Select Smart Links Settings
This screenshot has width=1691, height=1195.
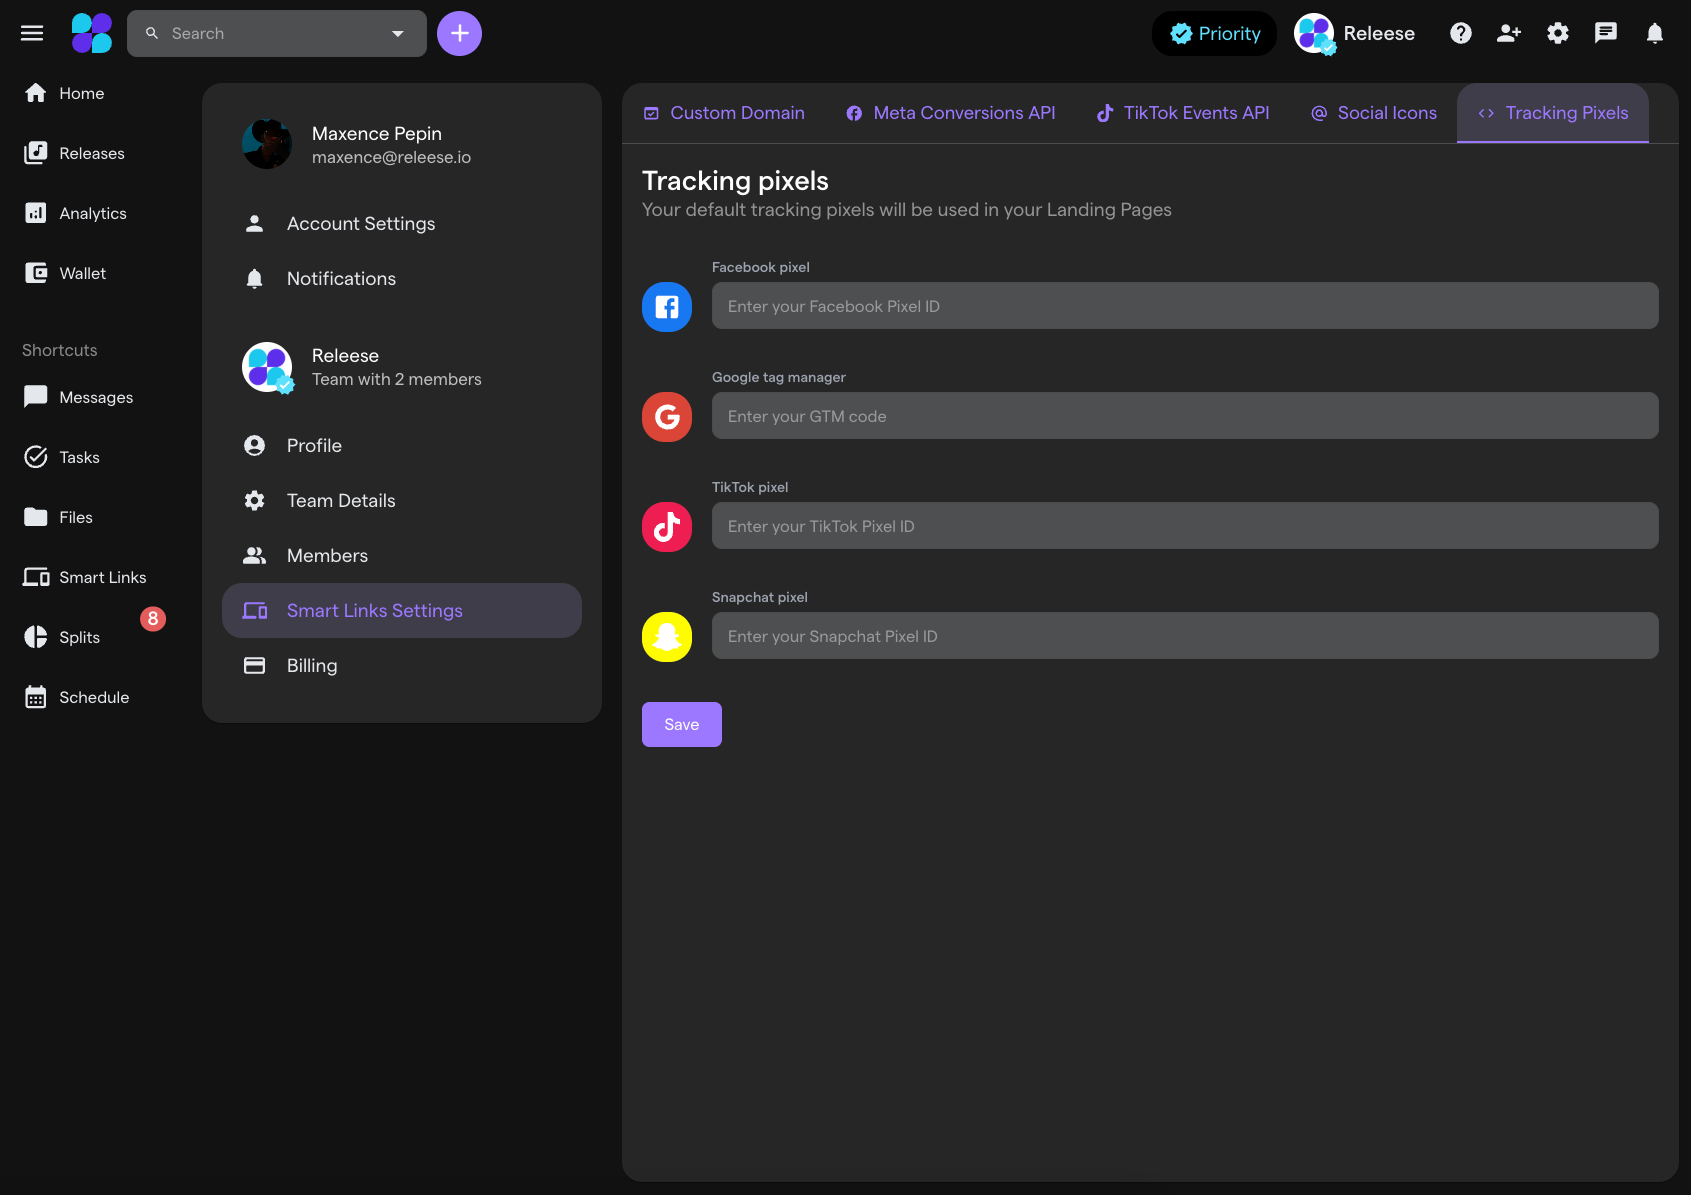pos(402,610)
